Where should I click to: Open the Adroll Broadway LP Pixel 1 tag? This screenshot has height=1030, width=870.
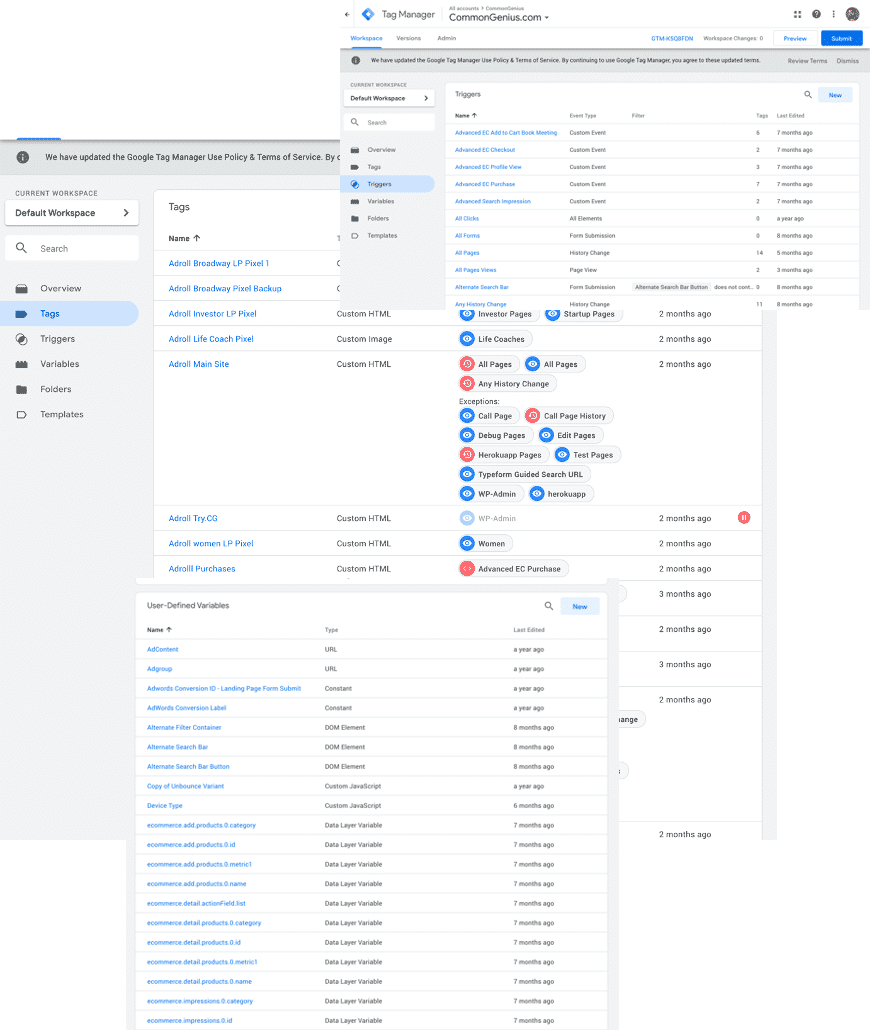point(219,263)
